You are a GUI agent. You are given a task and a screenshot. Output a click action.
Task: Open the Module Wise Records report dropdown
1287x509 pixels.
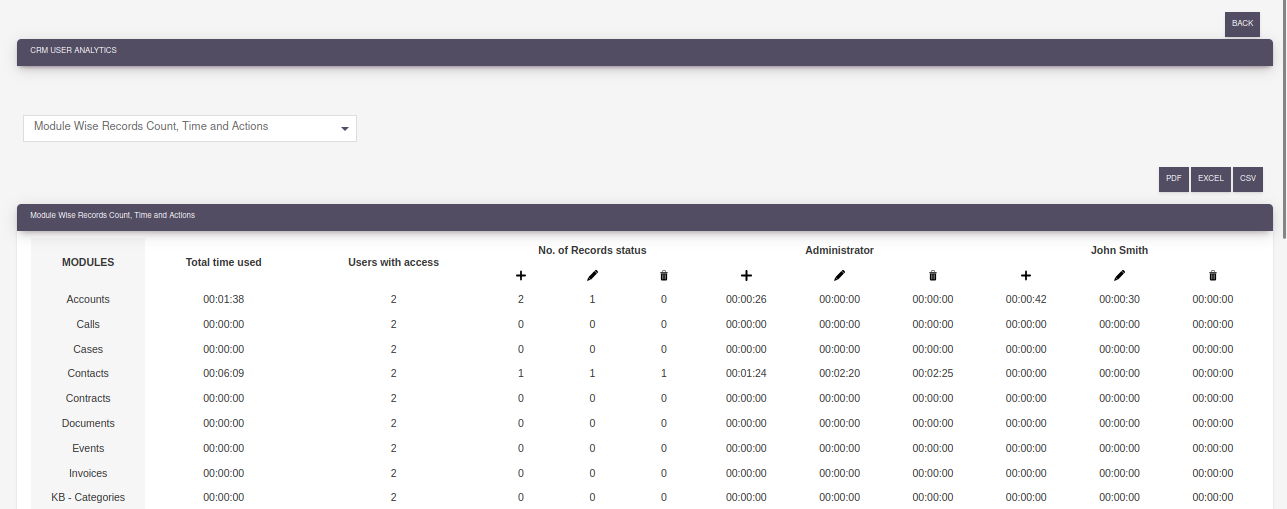coord(189,128)
